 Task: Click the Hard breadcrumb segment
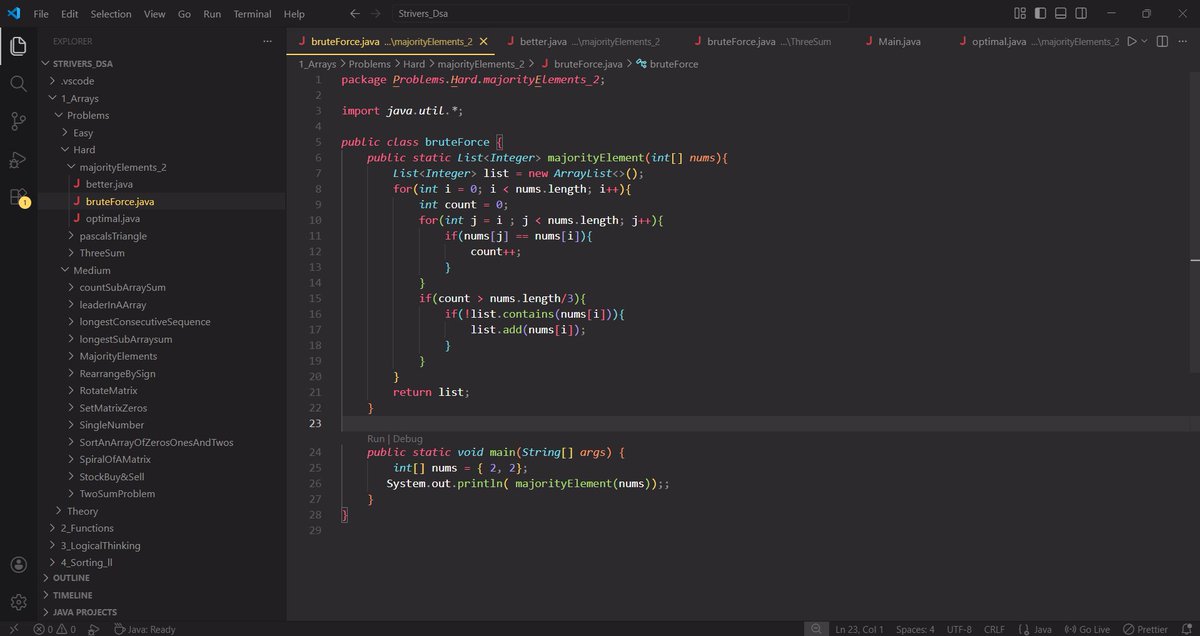(x=414, y=63)
